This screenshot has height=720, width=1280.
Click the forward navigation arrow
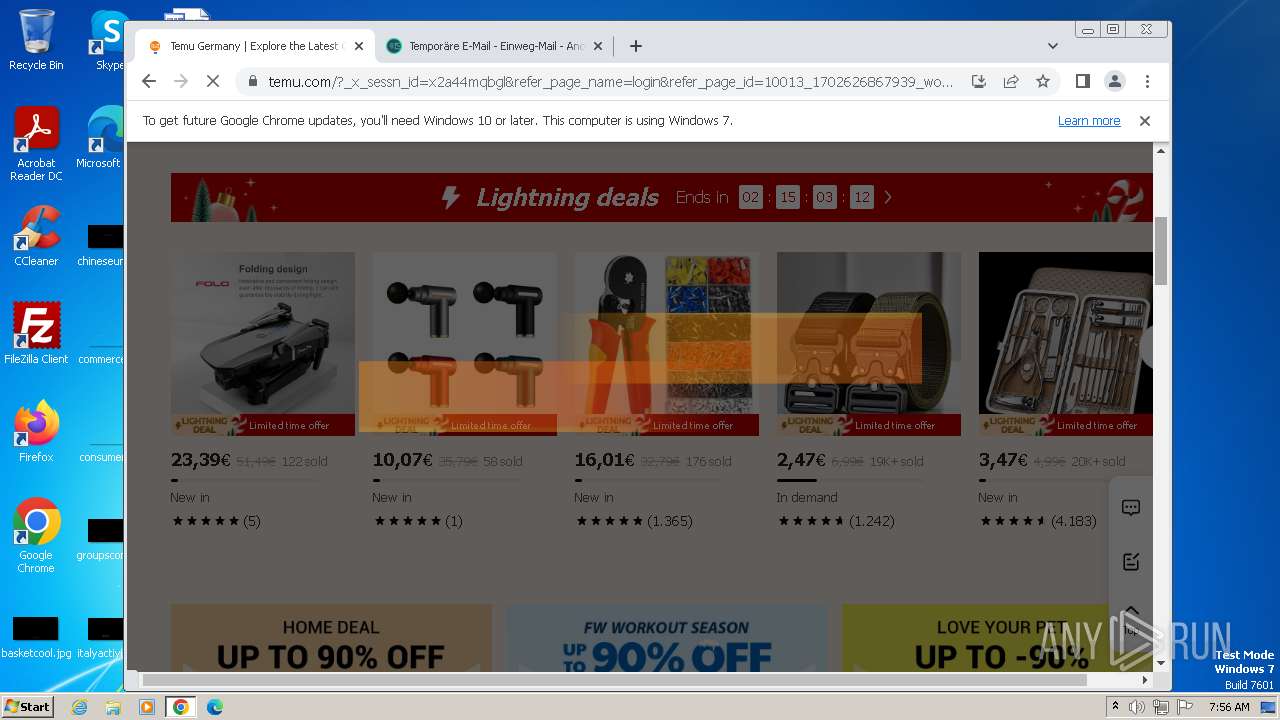coord(181,82)
